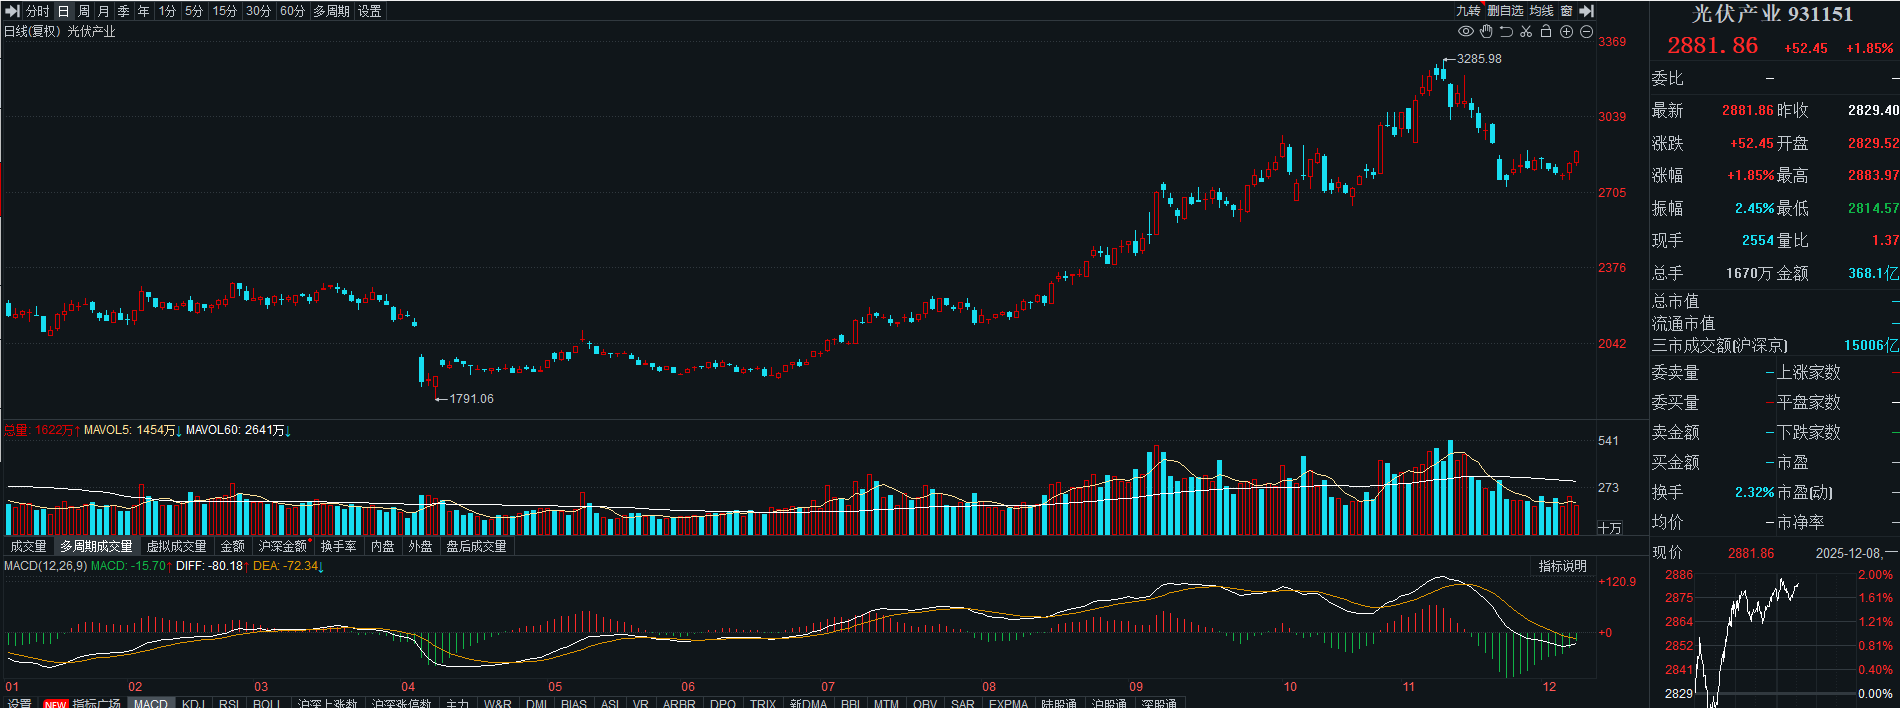This screenshot has height=708, width=1900.
Task: Switch to 30分 chart period
Action: (259, 11)
